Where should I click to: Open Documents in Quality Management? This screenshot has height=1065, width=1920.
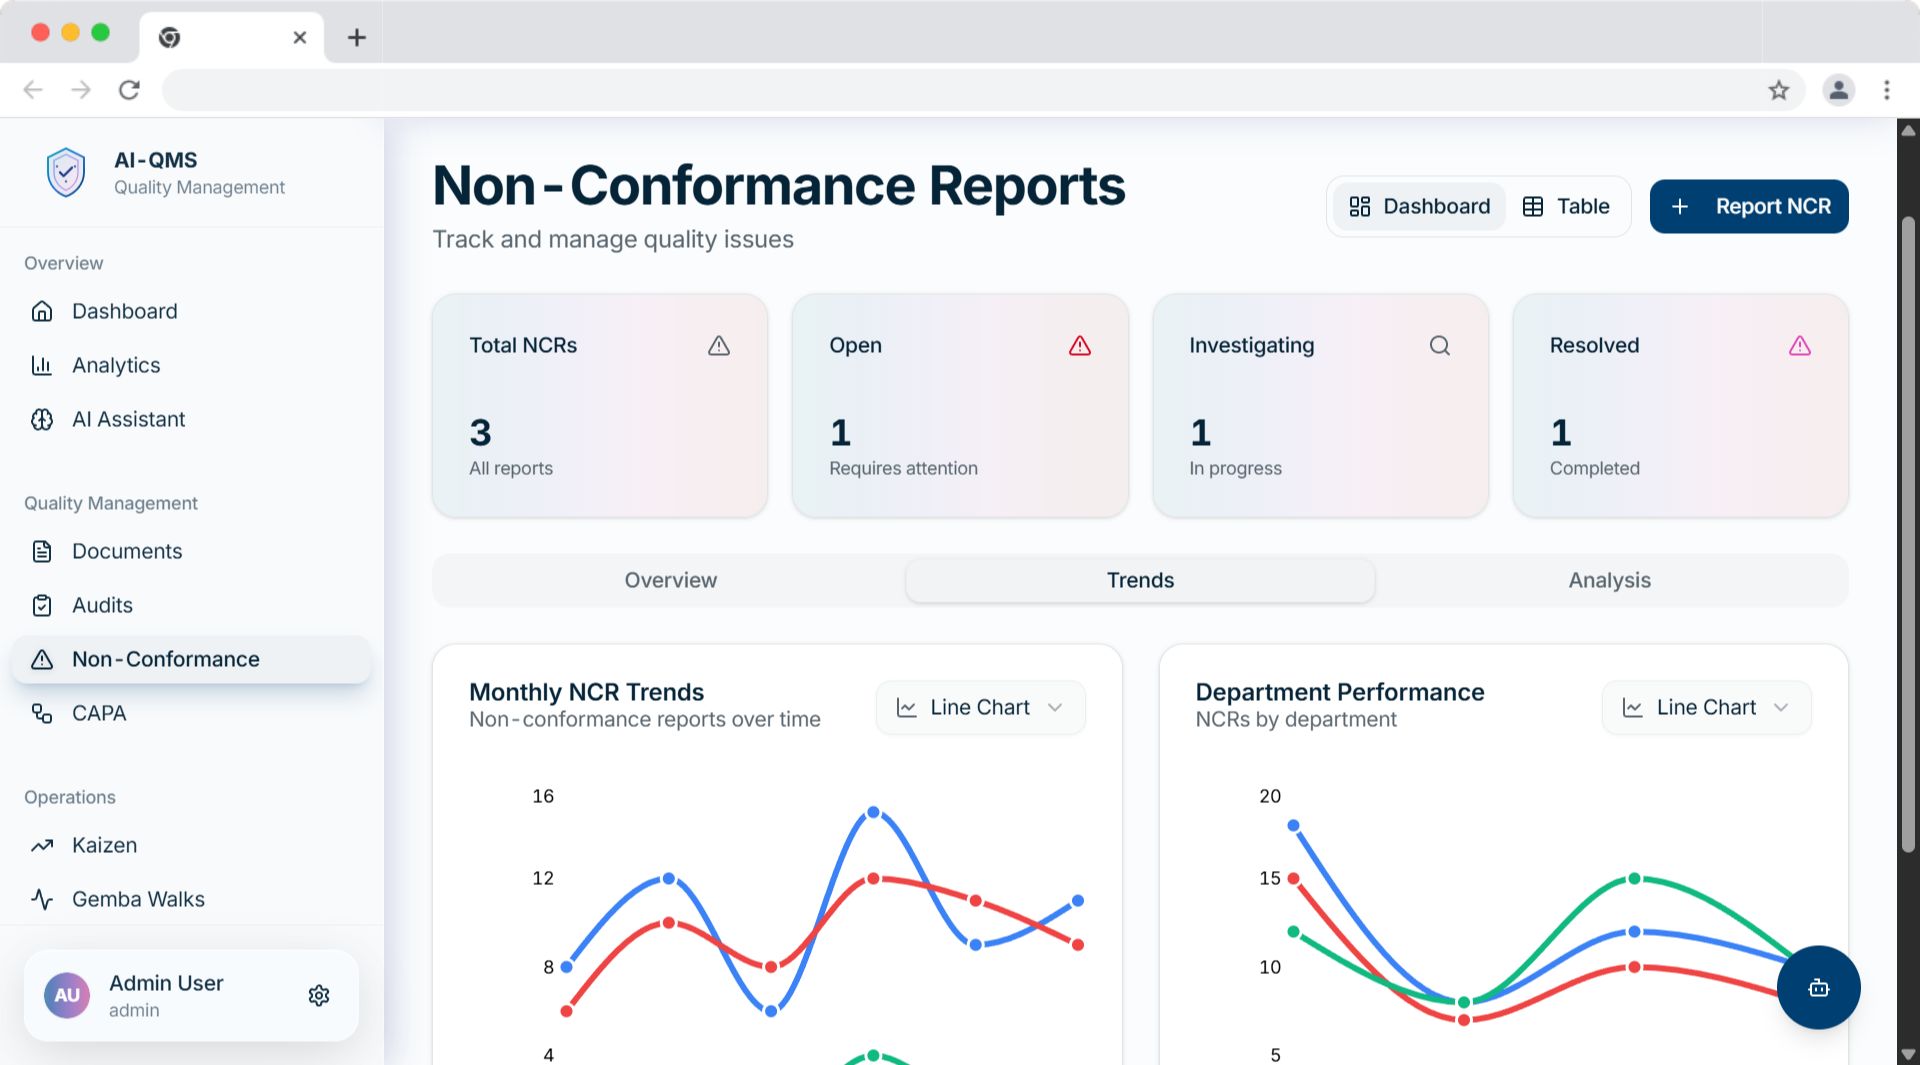point(191,551)
